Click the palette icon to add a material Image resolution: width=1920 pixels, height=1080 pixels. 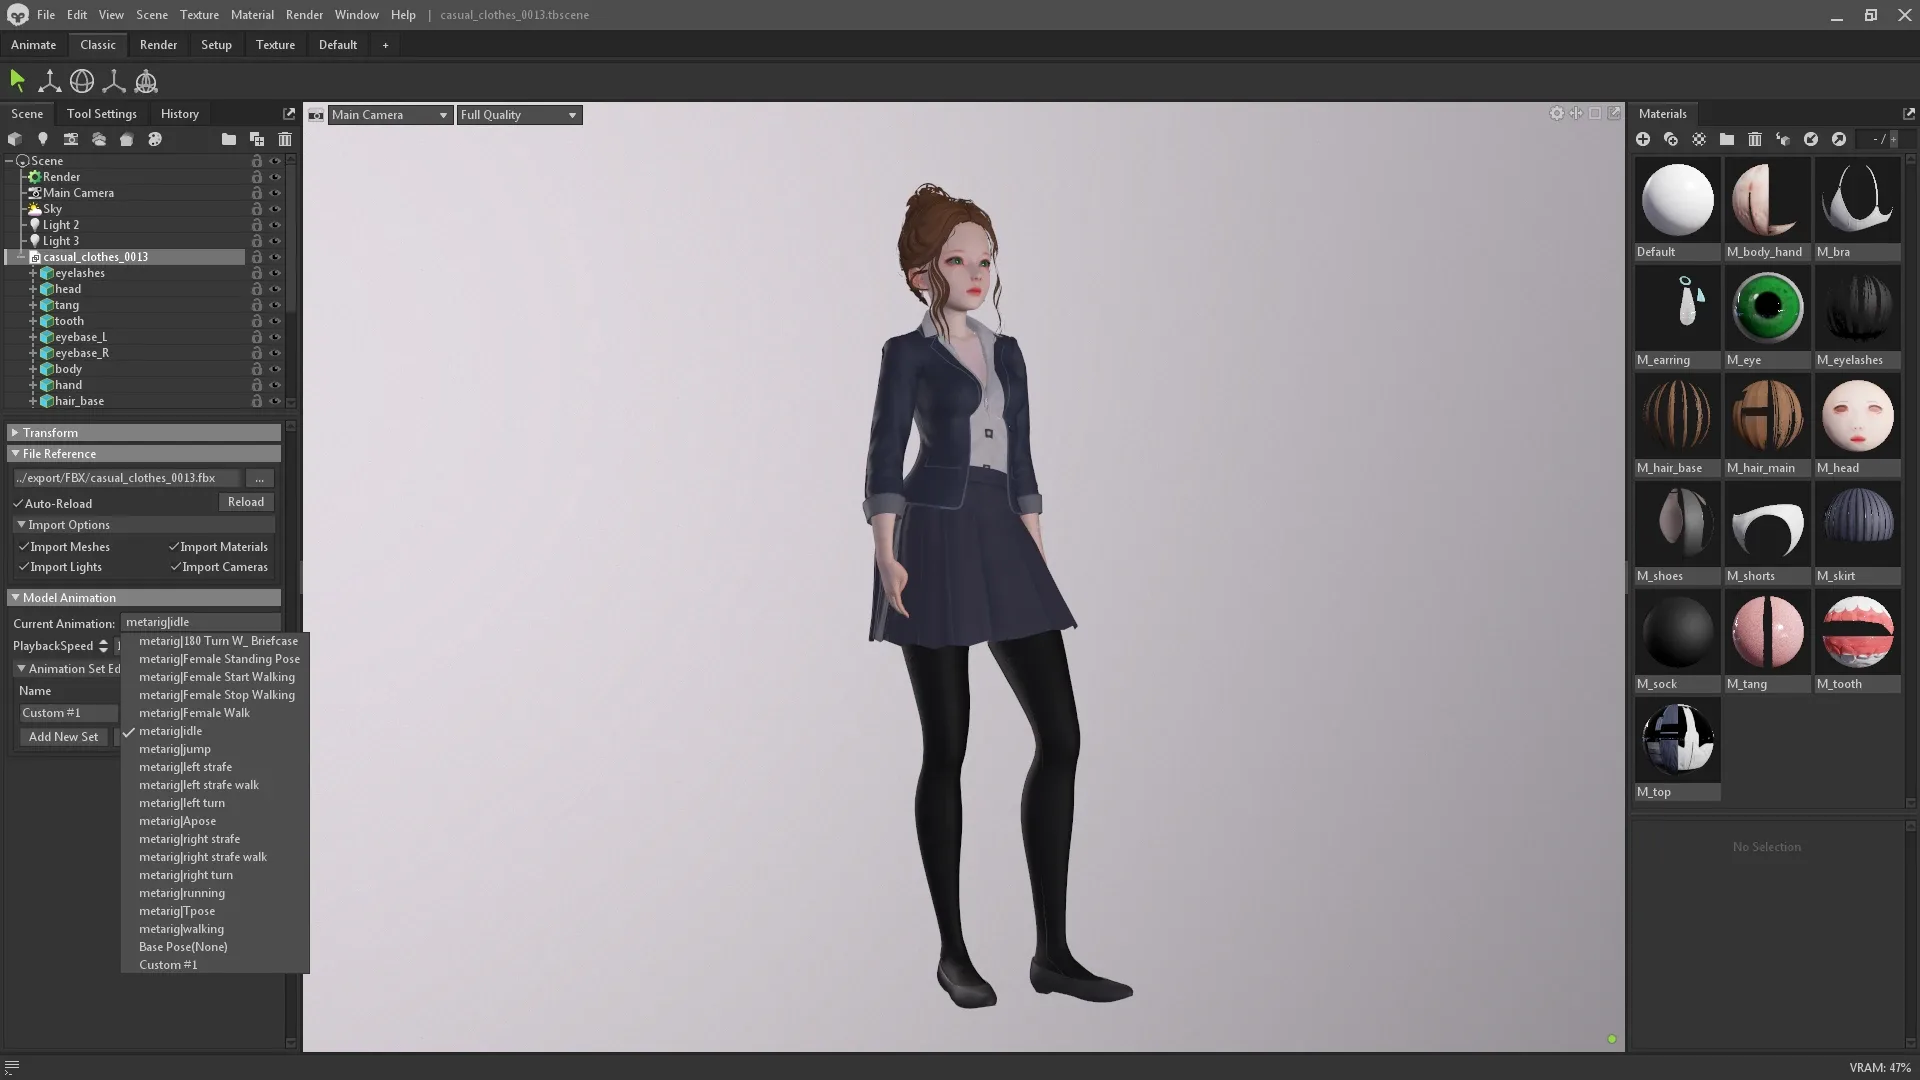point(155,139)
